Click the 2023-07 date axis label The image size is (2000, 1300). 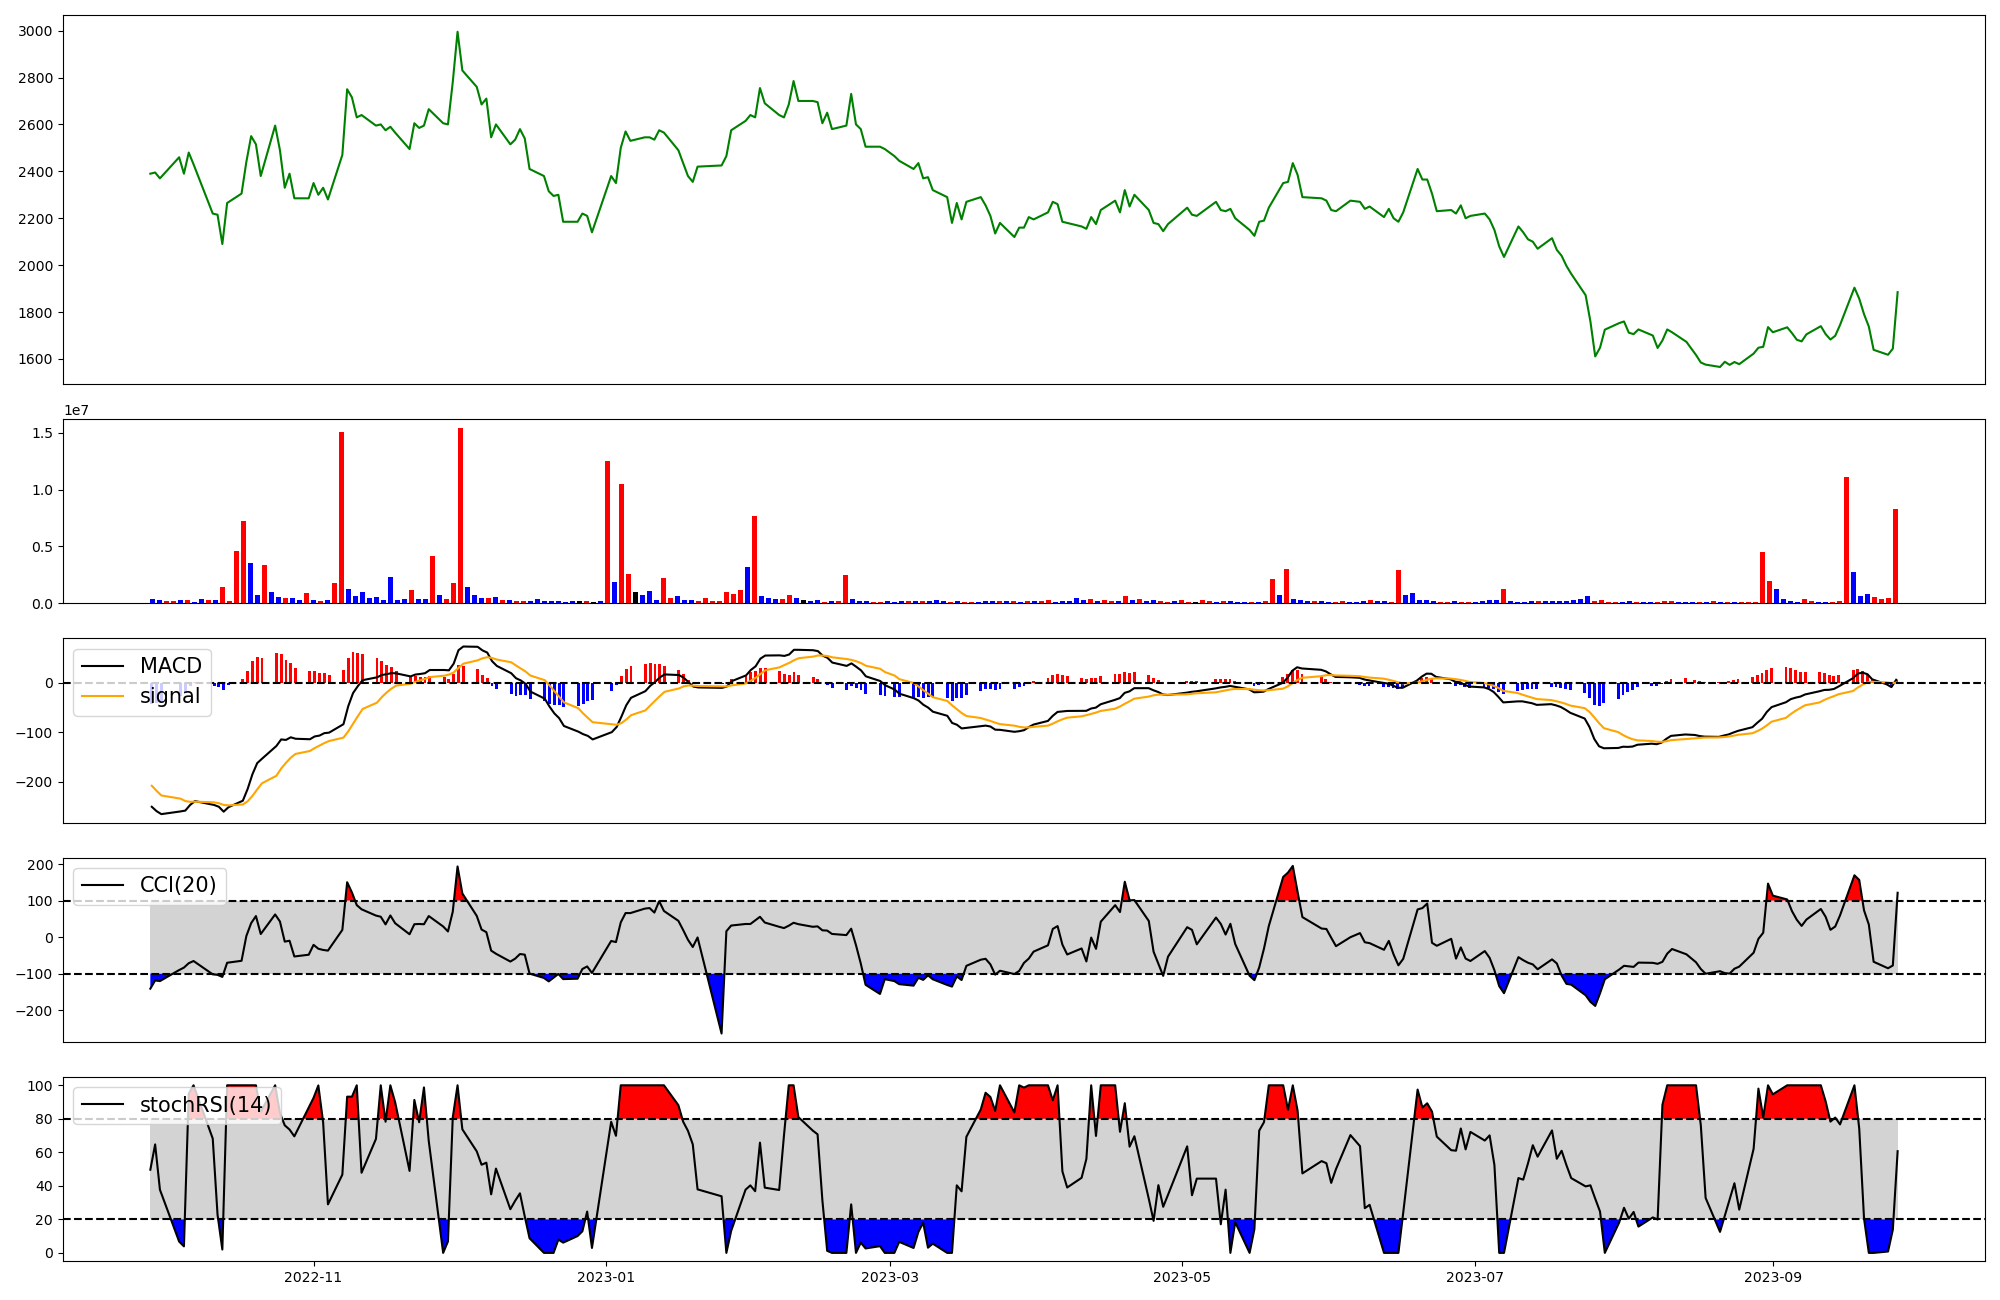pos(1475,1277)
